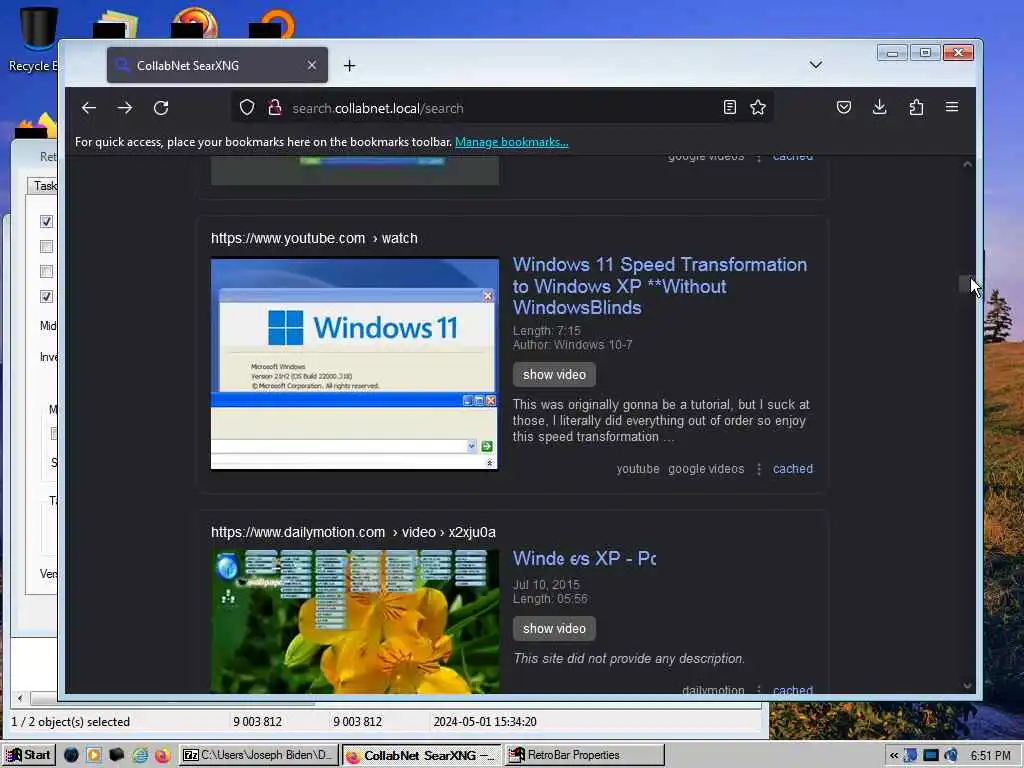Click the "Author: Windows 10-7" text
The image size is (1024, 768).
pyautogui.click(x=572, y=345)
